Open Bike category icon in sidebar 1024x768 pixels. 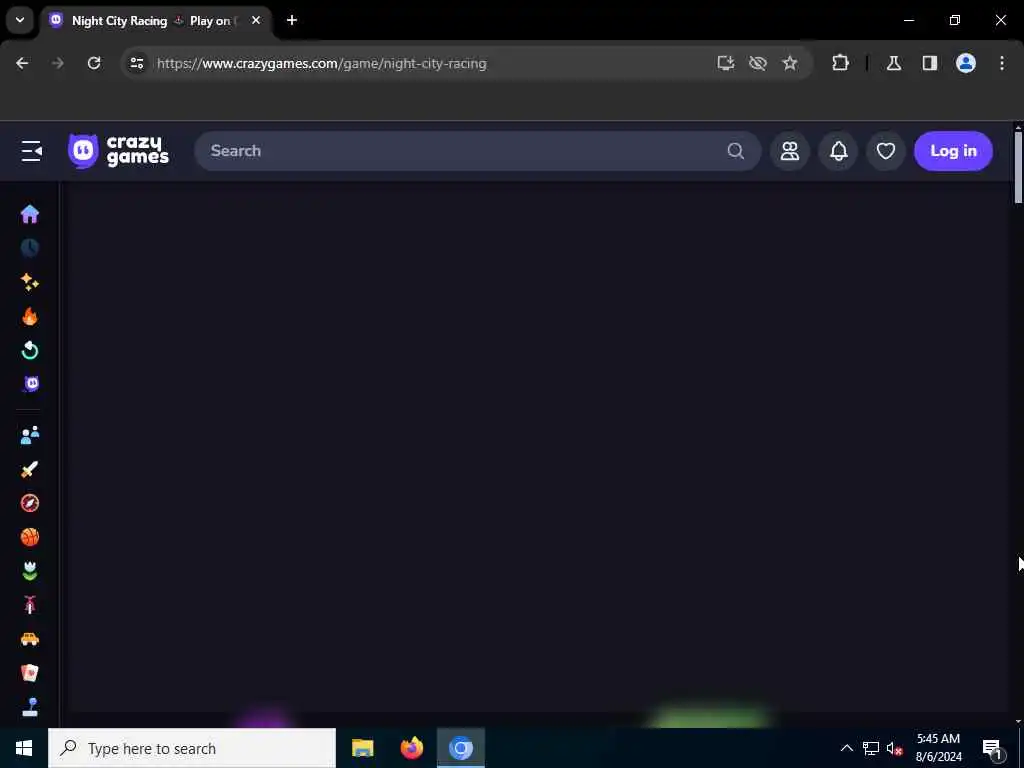click(30, 605)
